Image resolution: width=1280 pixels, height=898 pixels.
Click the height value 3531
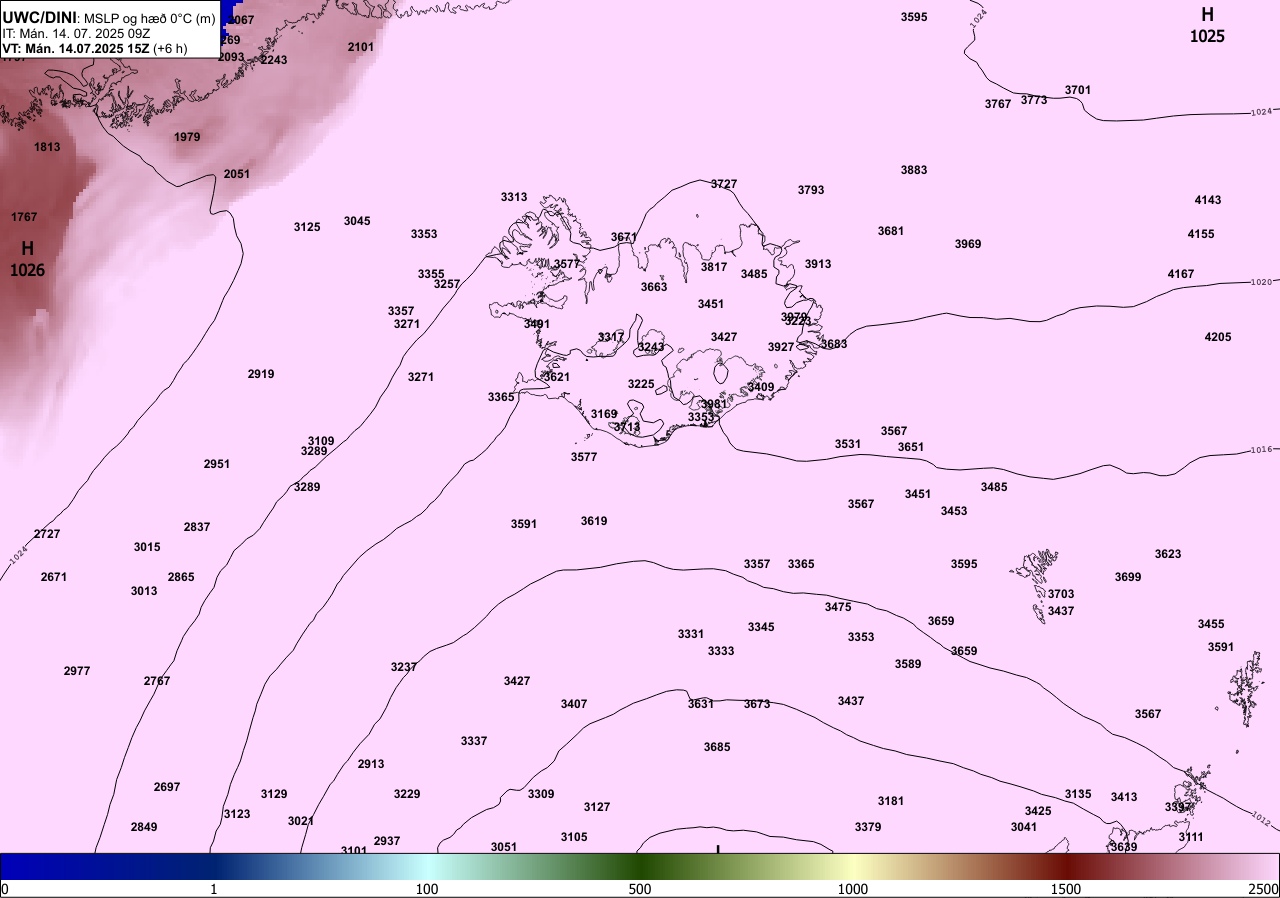pos(848,444)
